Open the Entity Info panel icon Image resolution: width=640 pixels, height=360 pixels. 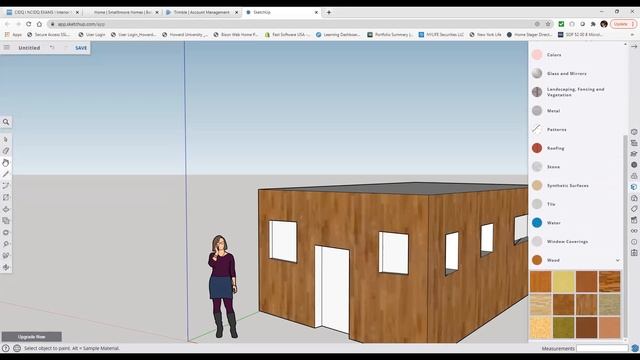point(634,132)
